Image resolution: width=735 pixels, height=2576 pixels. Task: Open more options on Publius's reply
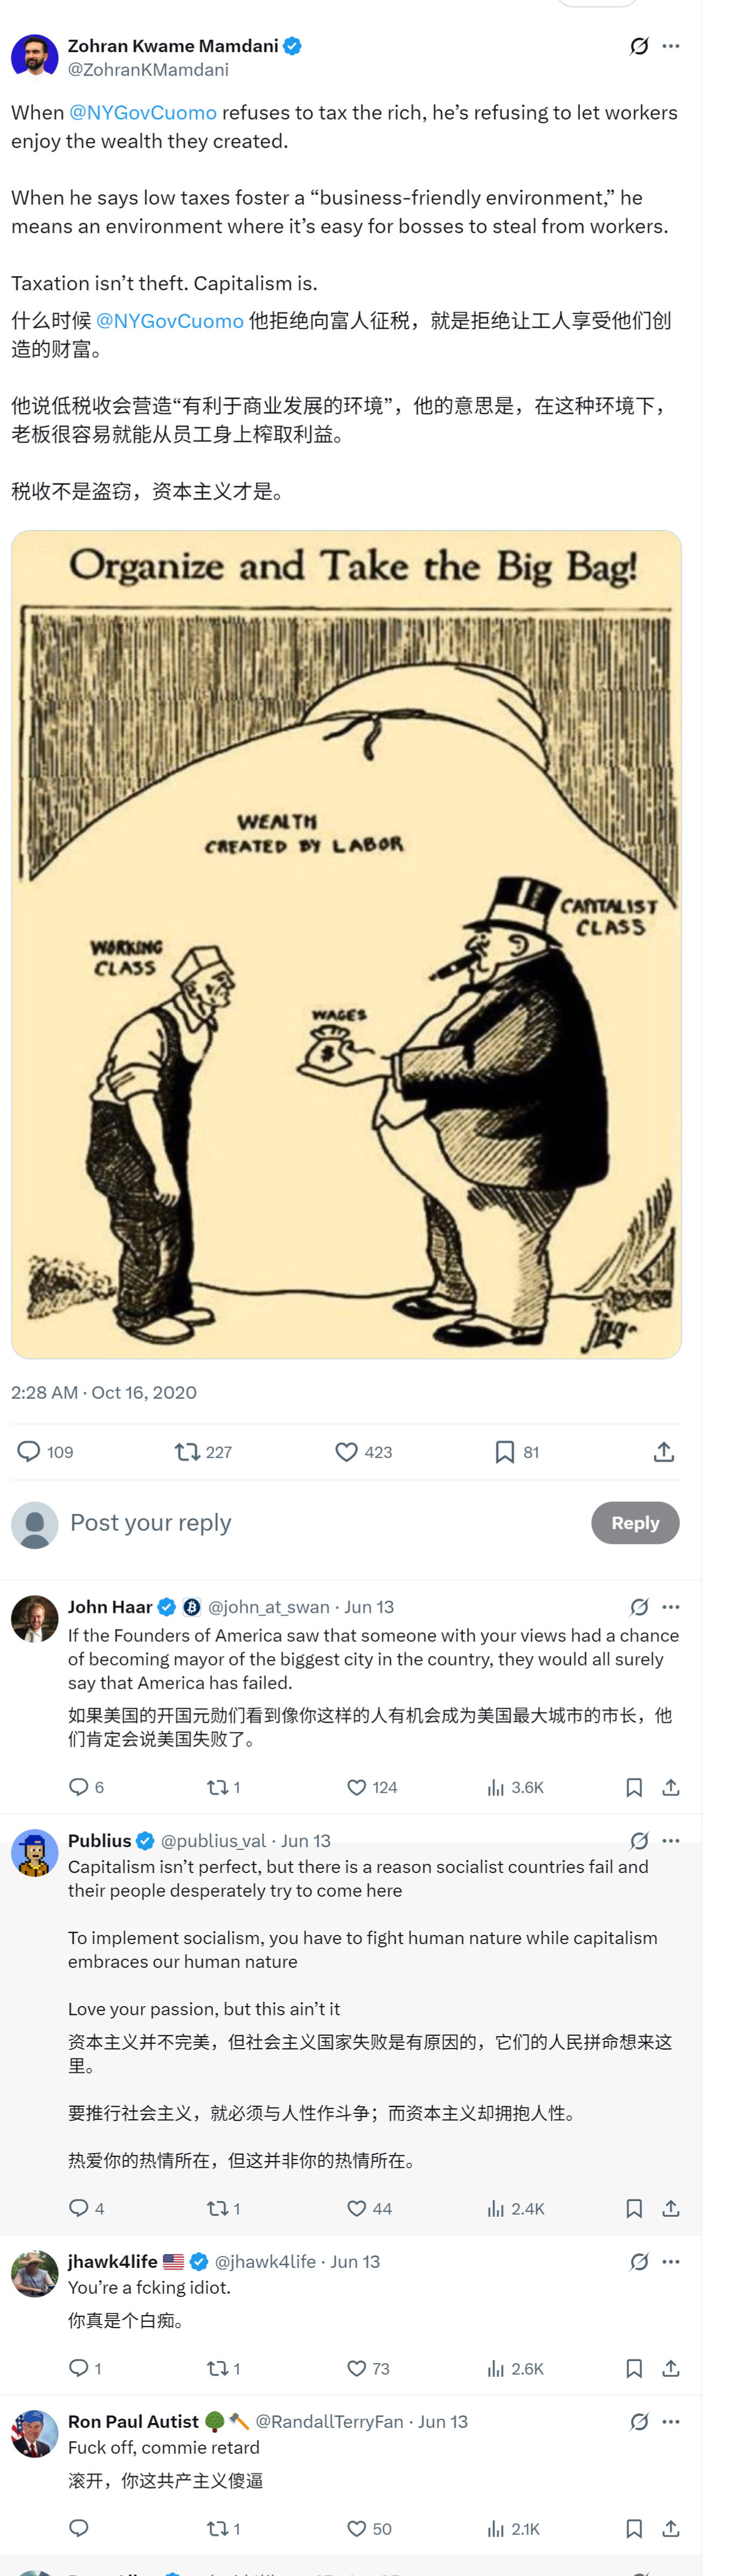pos(671,1840)
